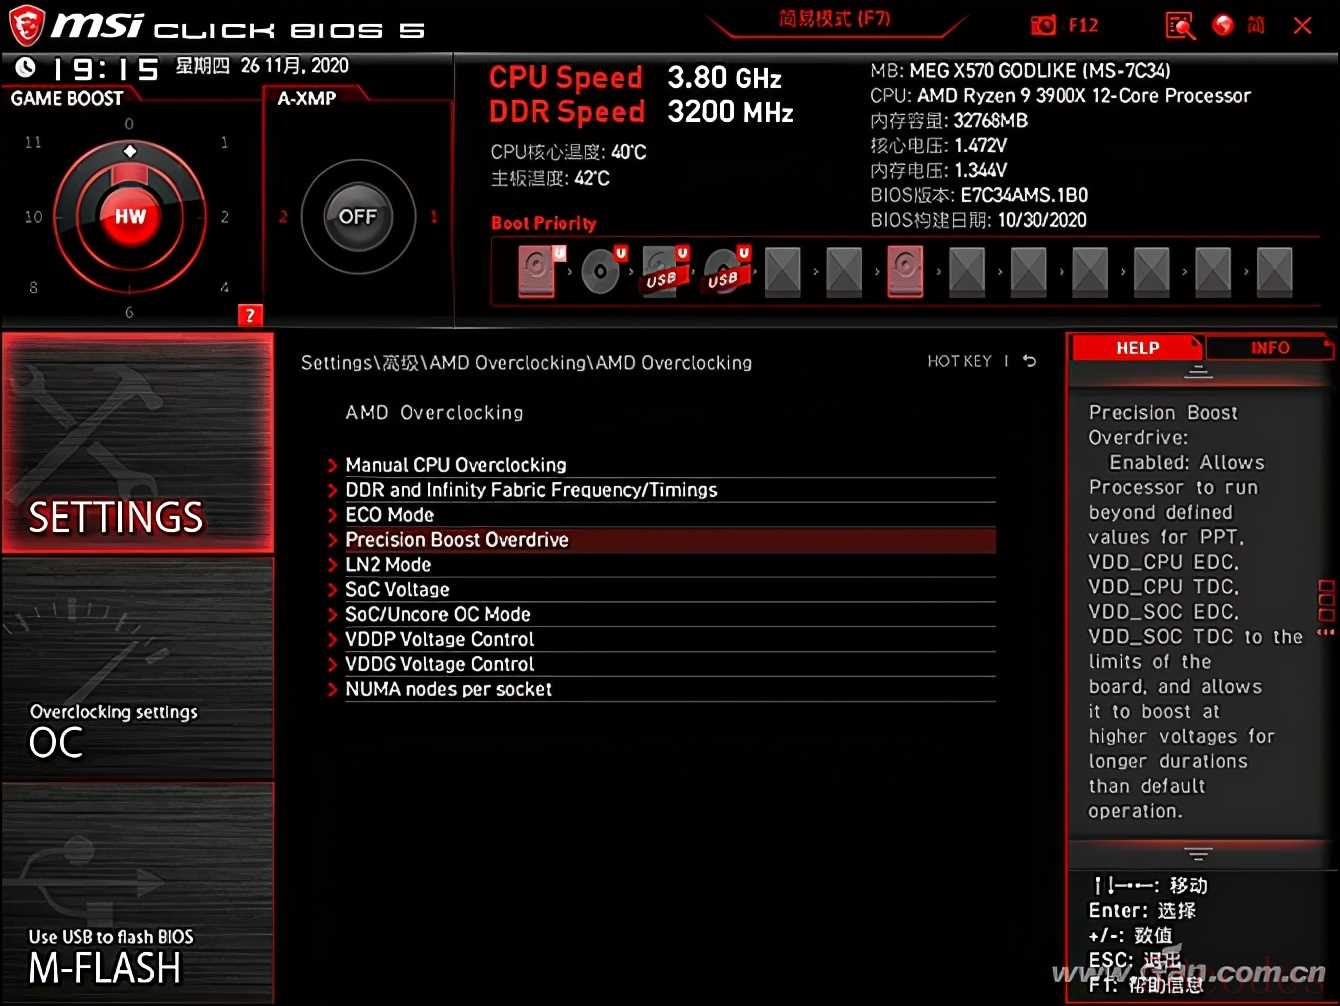Open the SETTINGS panel tile
Screen dimensions: 1340x1006
pyautogui.click(x=137, y=443)
